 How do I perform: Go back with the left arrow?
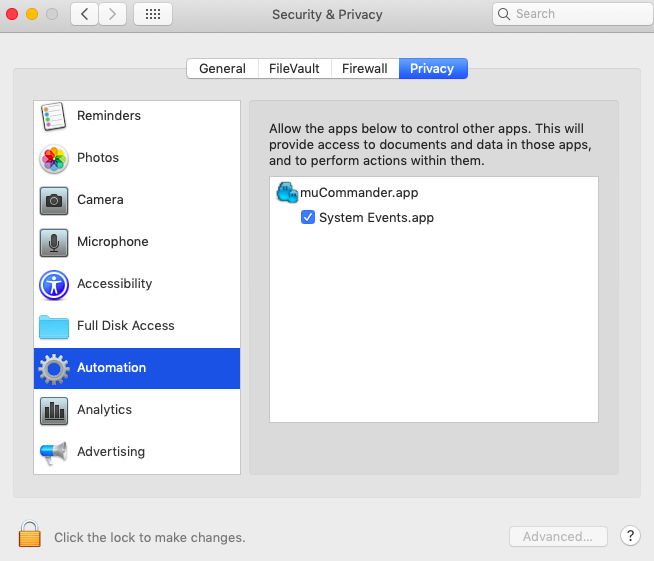click(x=85, y=14)
